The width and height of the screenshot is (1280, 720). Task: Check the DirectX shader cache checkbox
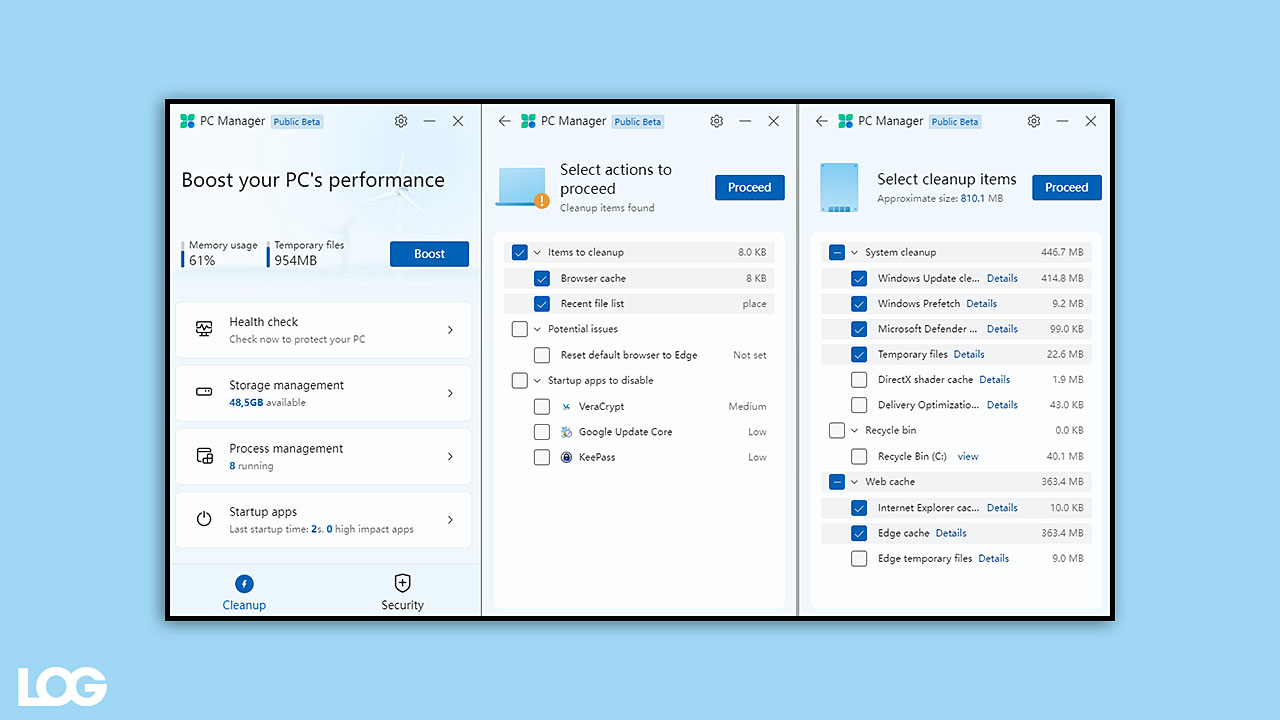point(859,380)
